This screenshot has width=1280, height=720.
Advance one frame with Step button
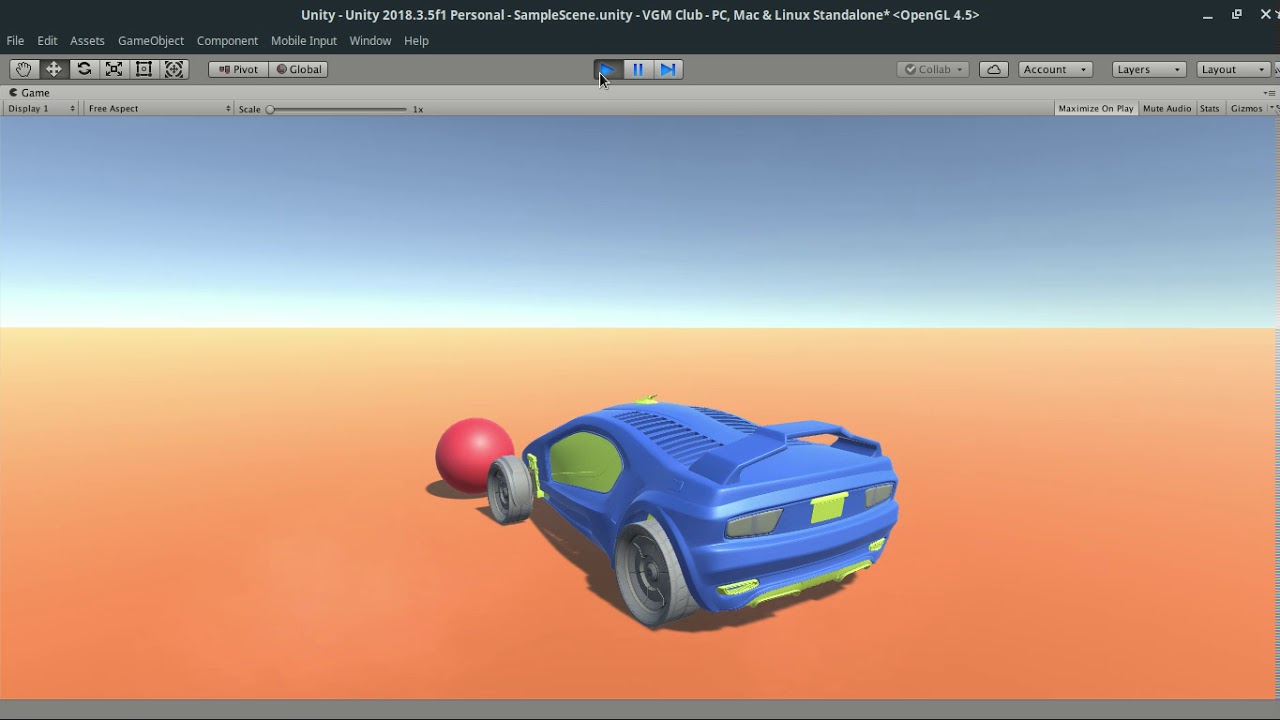[x=668, y=69]
